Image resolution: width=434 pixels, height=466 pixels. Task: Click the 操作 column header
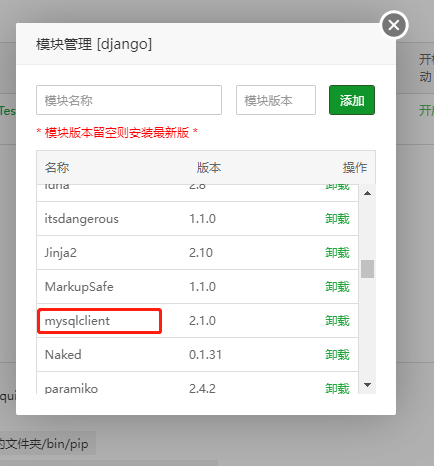[355, 168]
